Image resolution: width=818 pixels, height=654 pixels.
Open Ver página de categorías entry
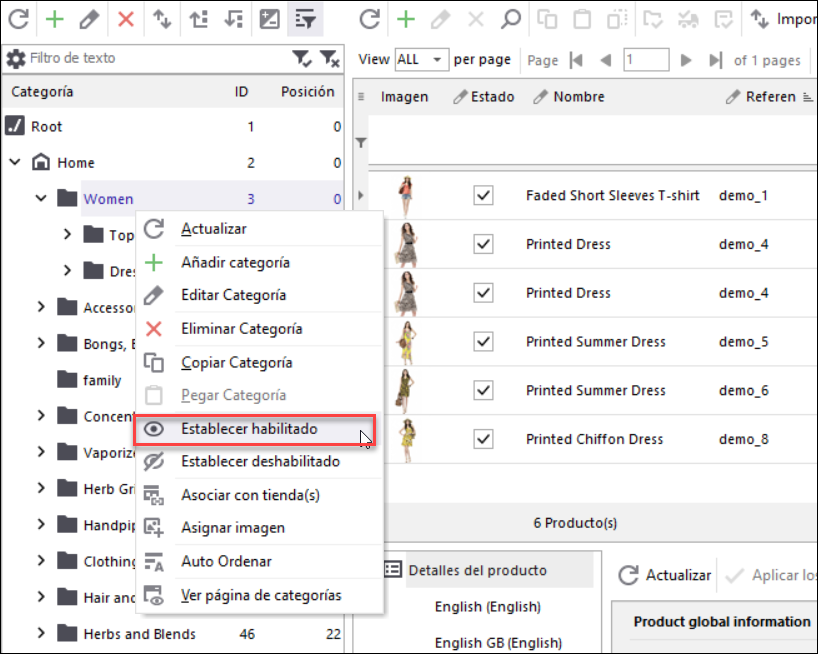point(259,595)
